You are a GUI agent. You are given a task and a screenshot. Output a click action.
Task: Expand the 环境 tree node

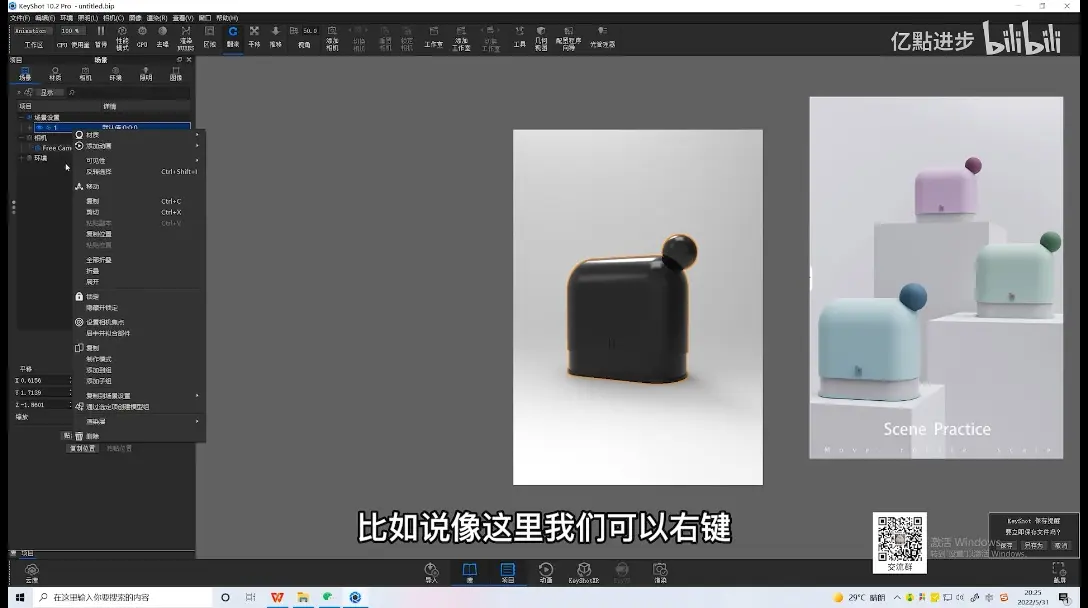(x=21, y=158)
